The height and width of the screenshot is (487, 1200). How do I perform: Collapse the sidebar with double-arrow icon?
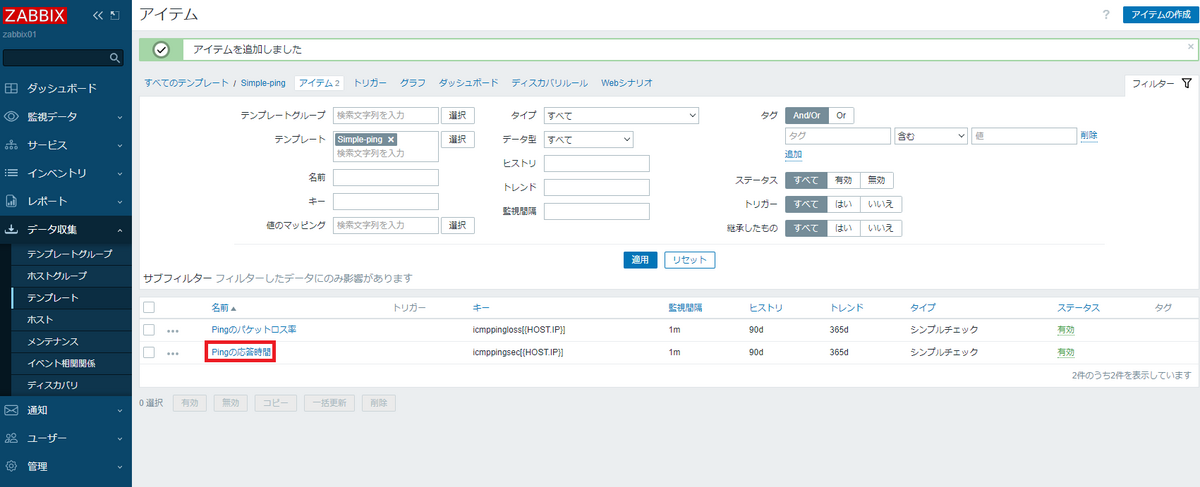(x=97, y=16)
